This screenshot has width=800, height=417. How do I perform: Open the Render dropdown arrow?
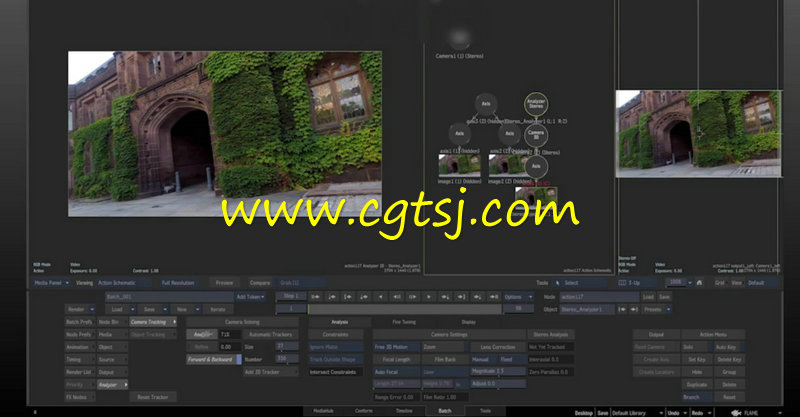click(92, 309)
